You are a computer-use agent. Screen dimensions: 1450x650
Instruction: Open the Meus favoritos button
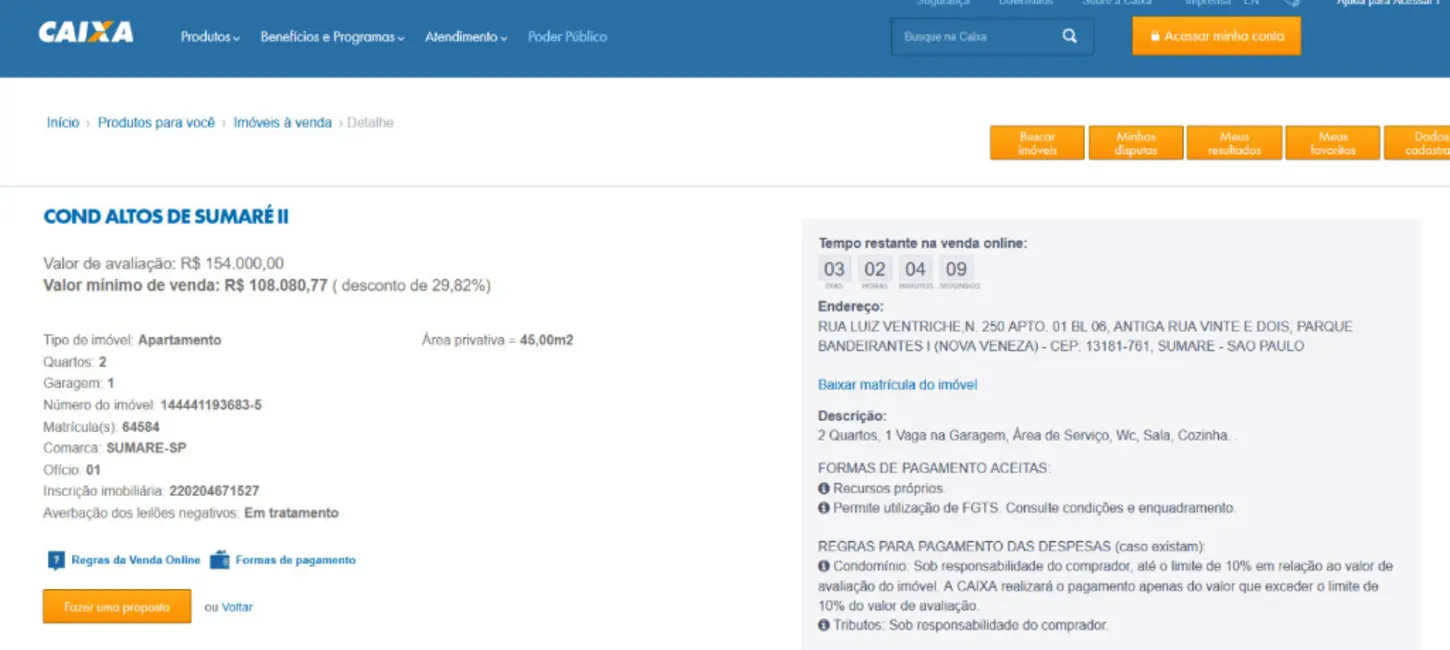point(1332,143)
